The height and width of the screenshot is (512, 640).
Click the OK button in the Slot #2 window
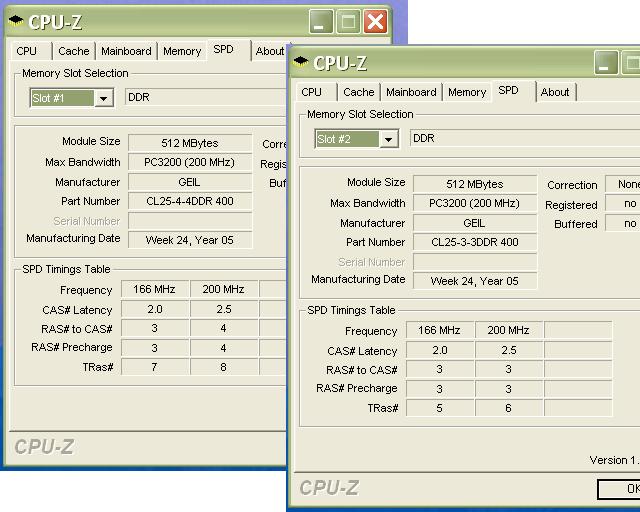coord(619,489)
